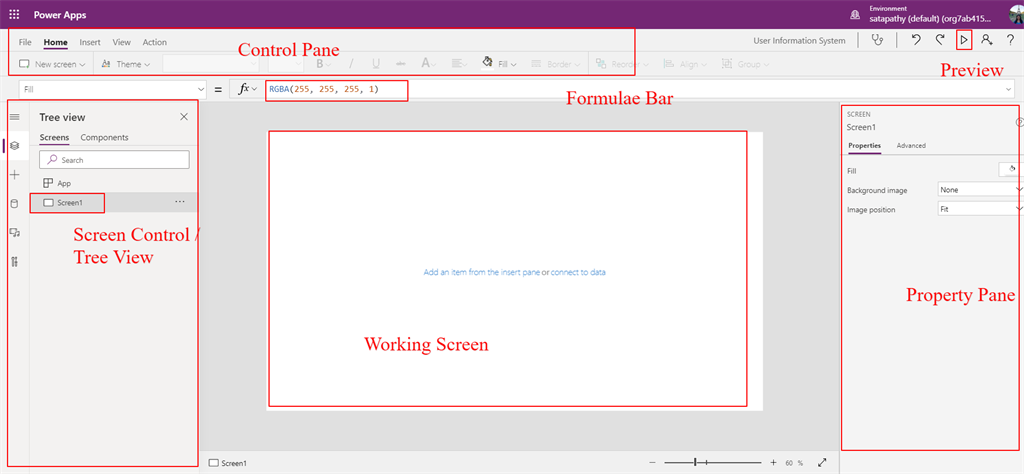Open the Advanced tools icon in left rail
This screenshot has height=474, width=1024.
[x=15, y=262]
